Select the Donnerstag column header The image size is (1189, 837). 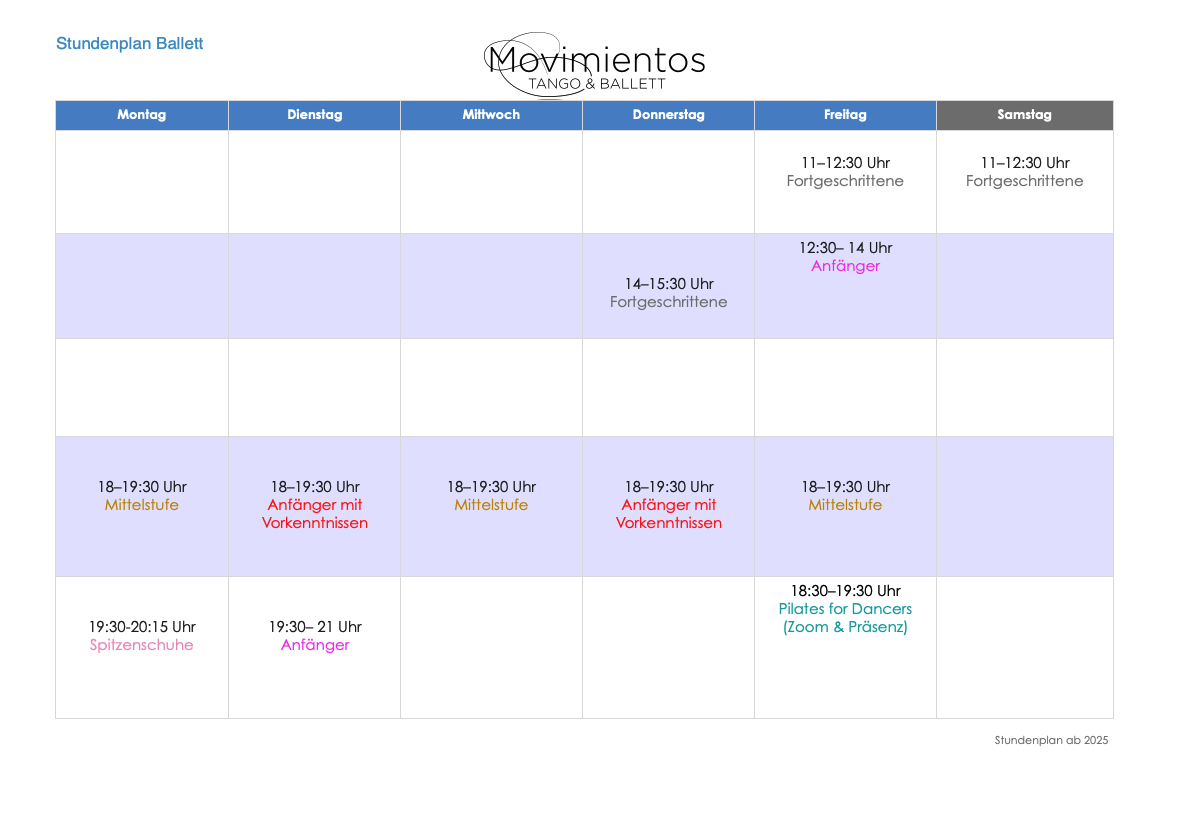coord(669,115)
